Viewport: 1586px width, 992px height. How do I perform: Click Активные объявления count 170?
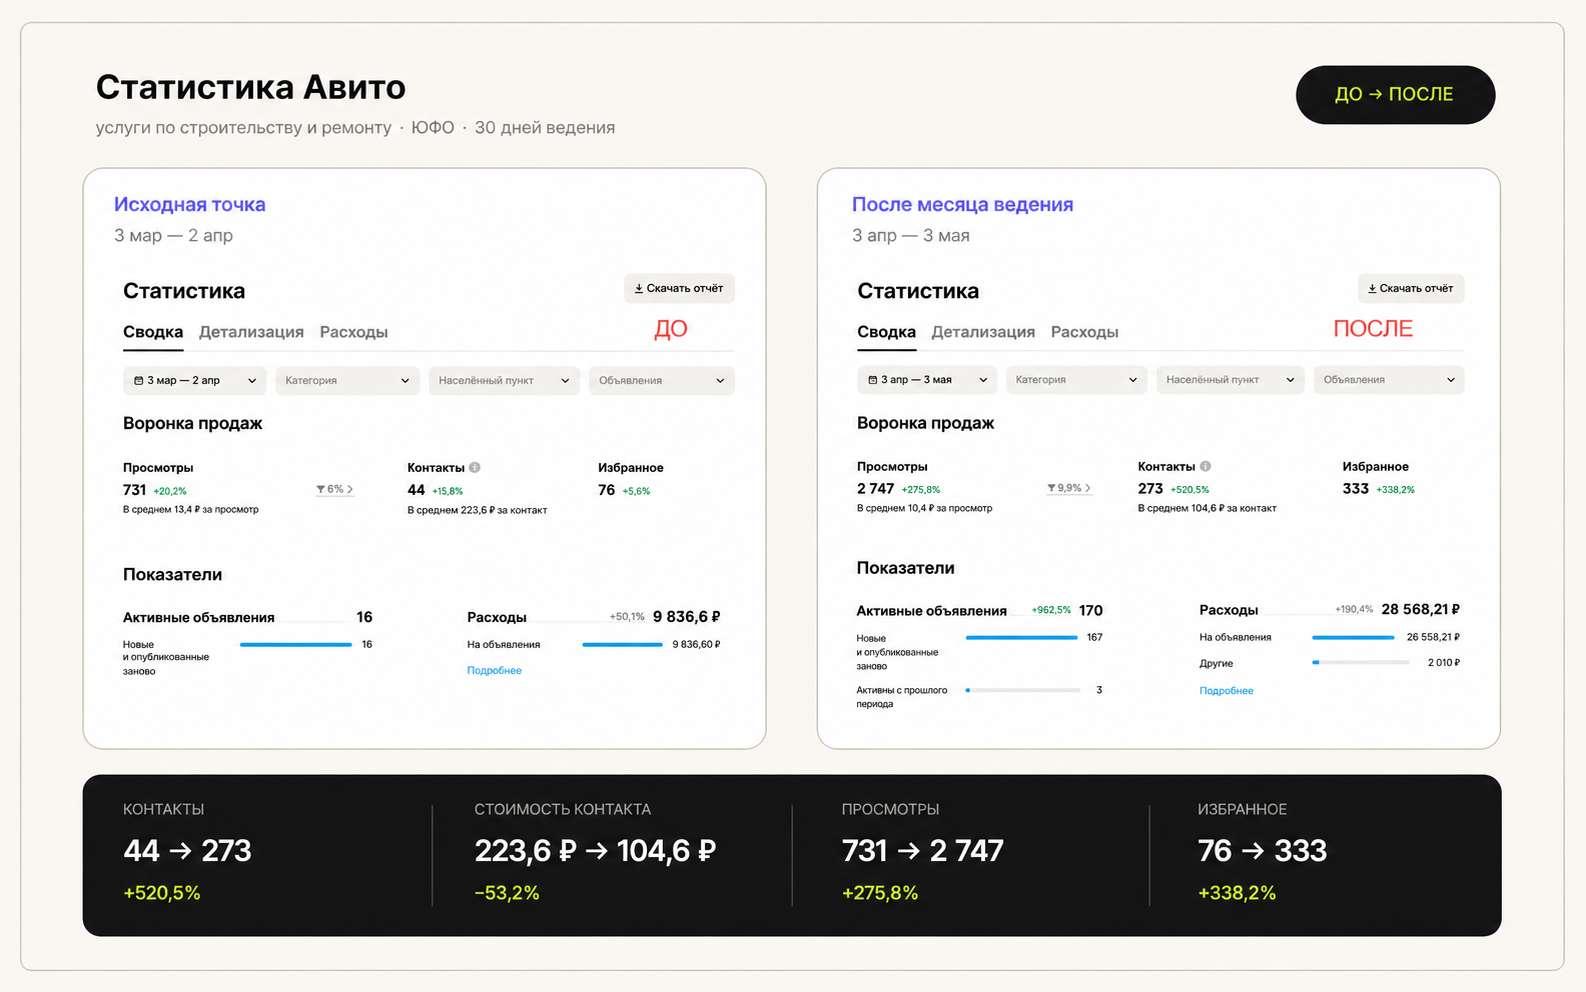[1091, 610]
